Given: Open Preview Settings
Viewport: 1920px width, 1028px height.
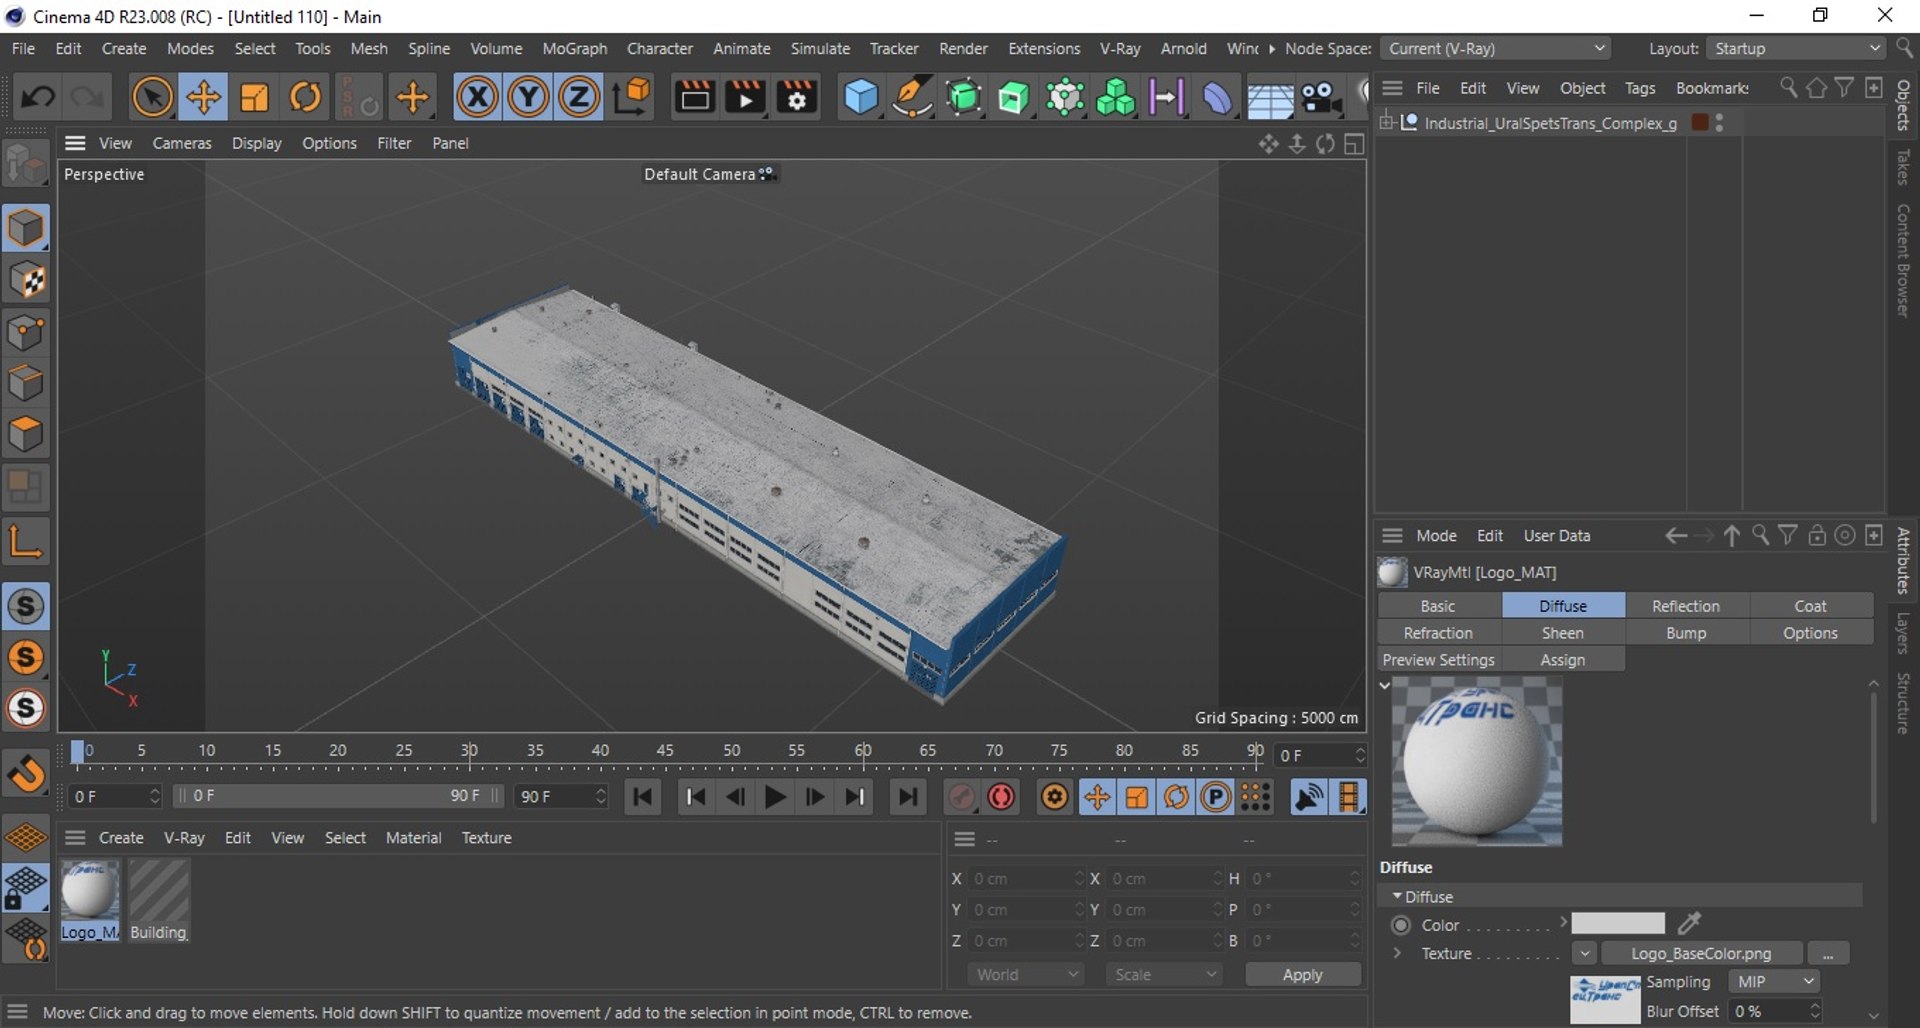Looking at the screenshot, I should [1438, 660].
